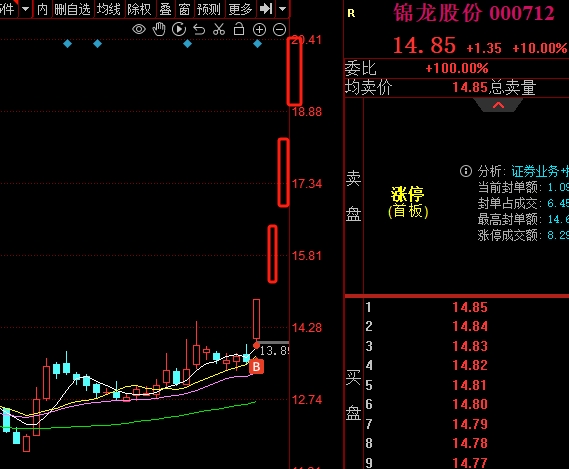Select the 预测 toolbar item
The height and width of the screenshot is (469, 569).
pos(209,9)
